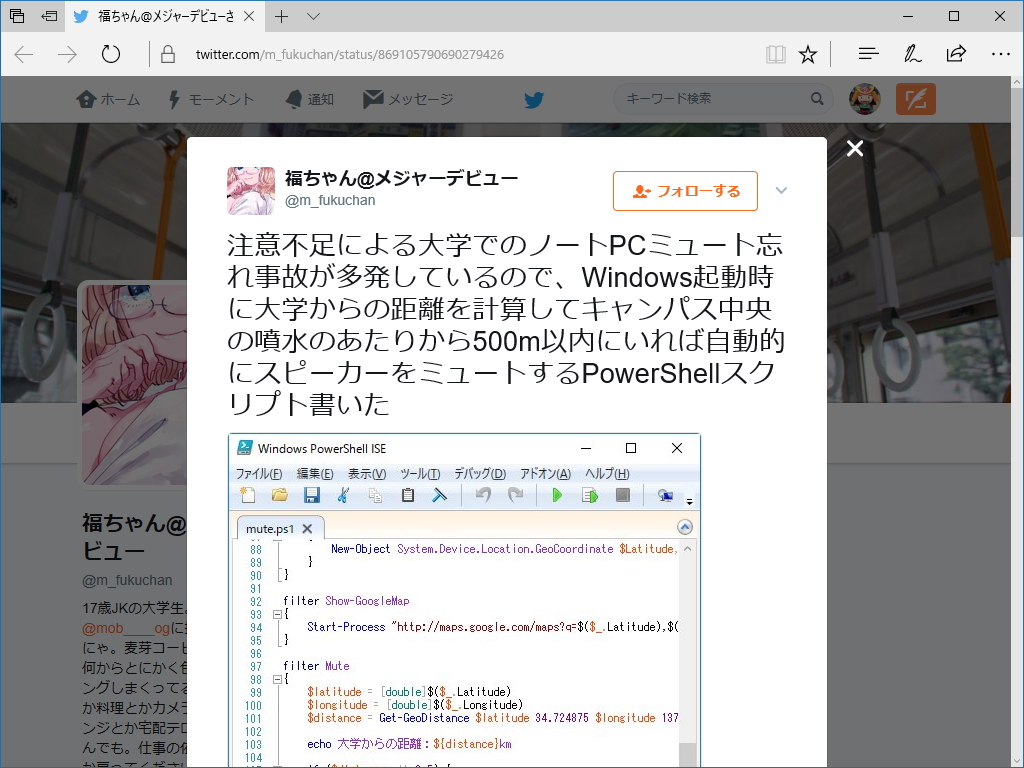Compose a tweet via the orange feather icon
1024x768 pixels.
tap(916, 99)
